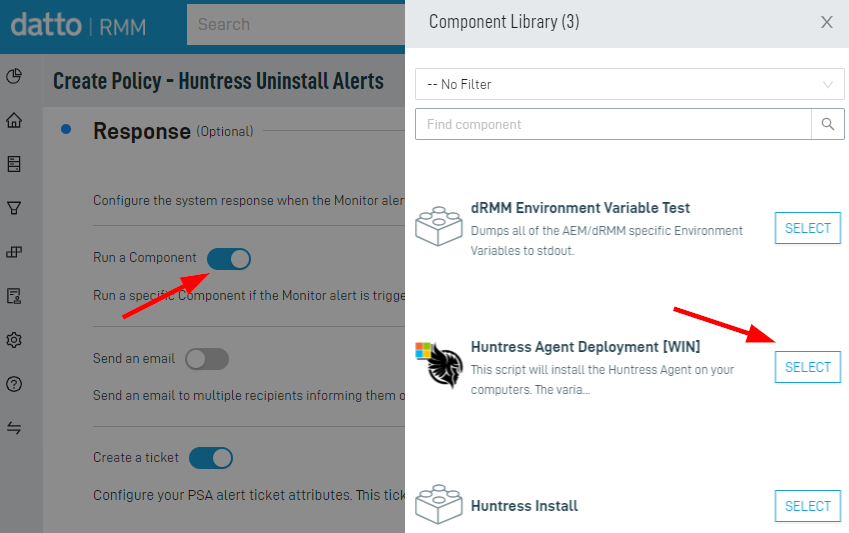Click the Send an email label
The height and width of the screenshot is (533, 849).
[x=134, y=358]
